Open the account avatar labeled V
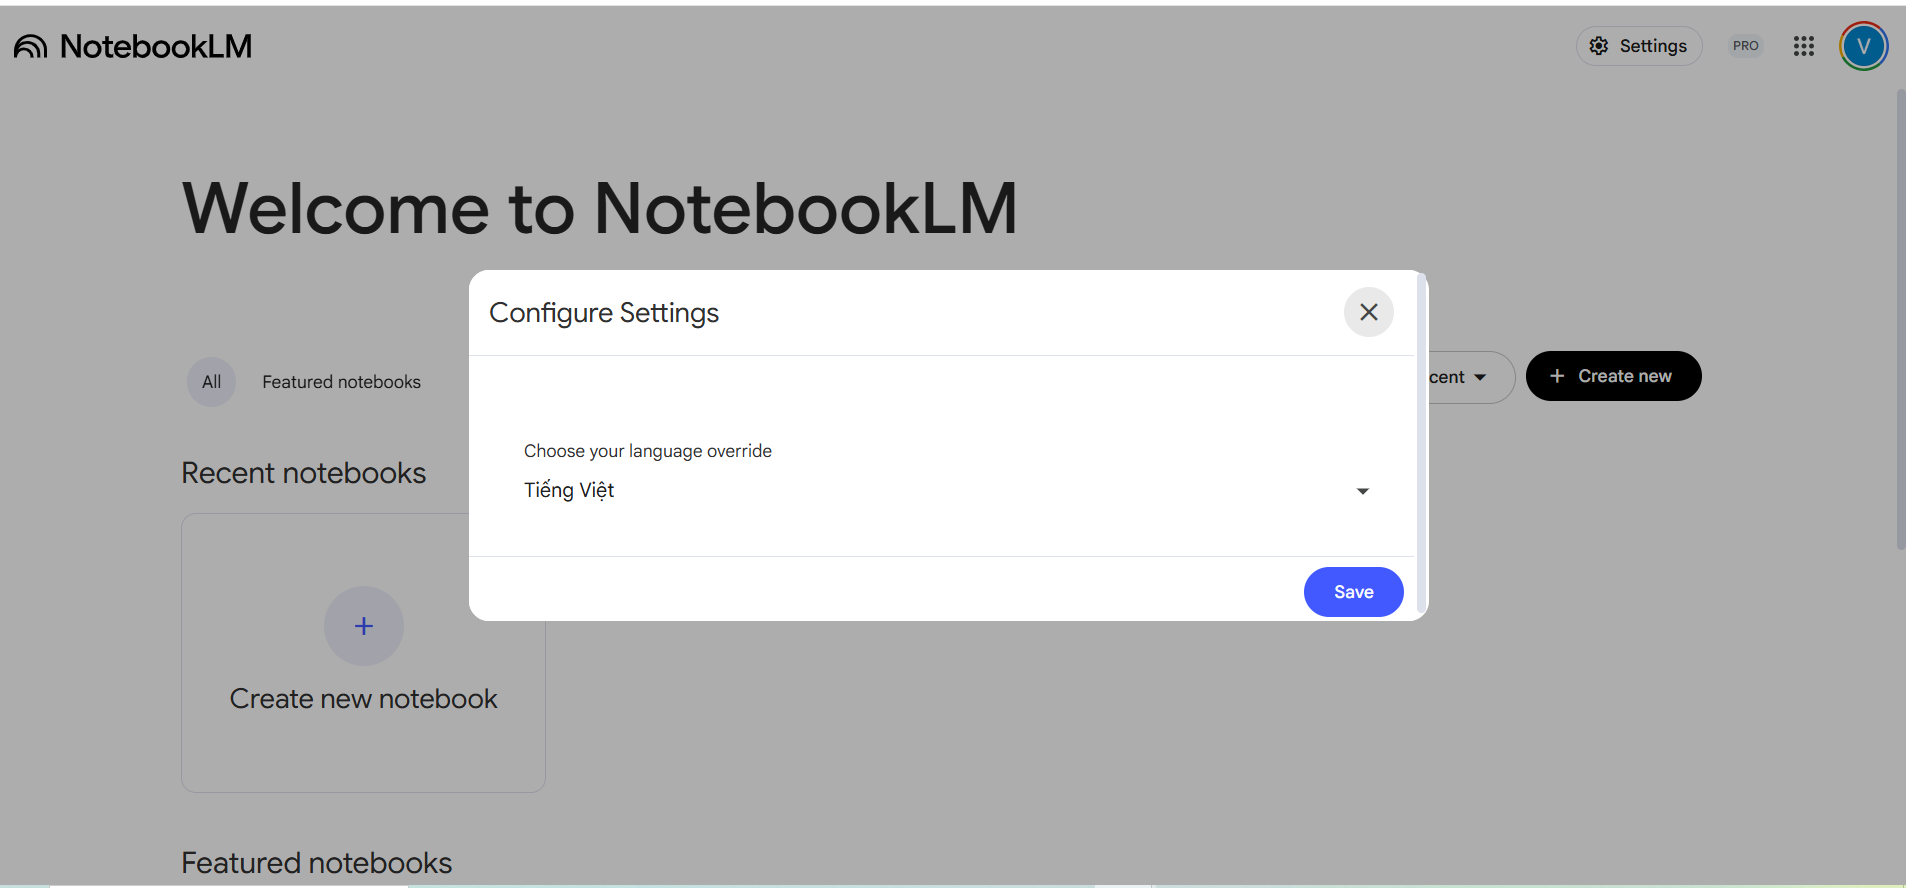This screenshot has width=1906, height=888. pos(1863,46)
